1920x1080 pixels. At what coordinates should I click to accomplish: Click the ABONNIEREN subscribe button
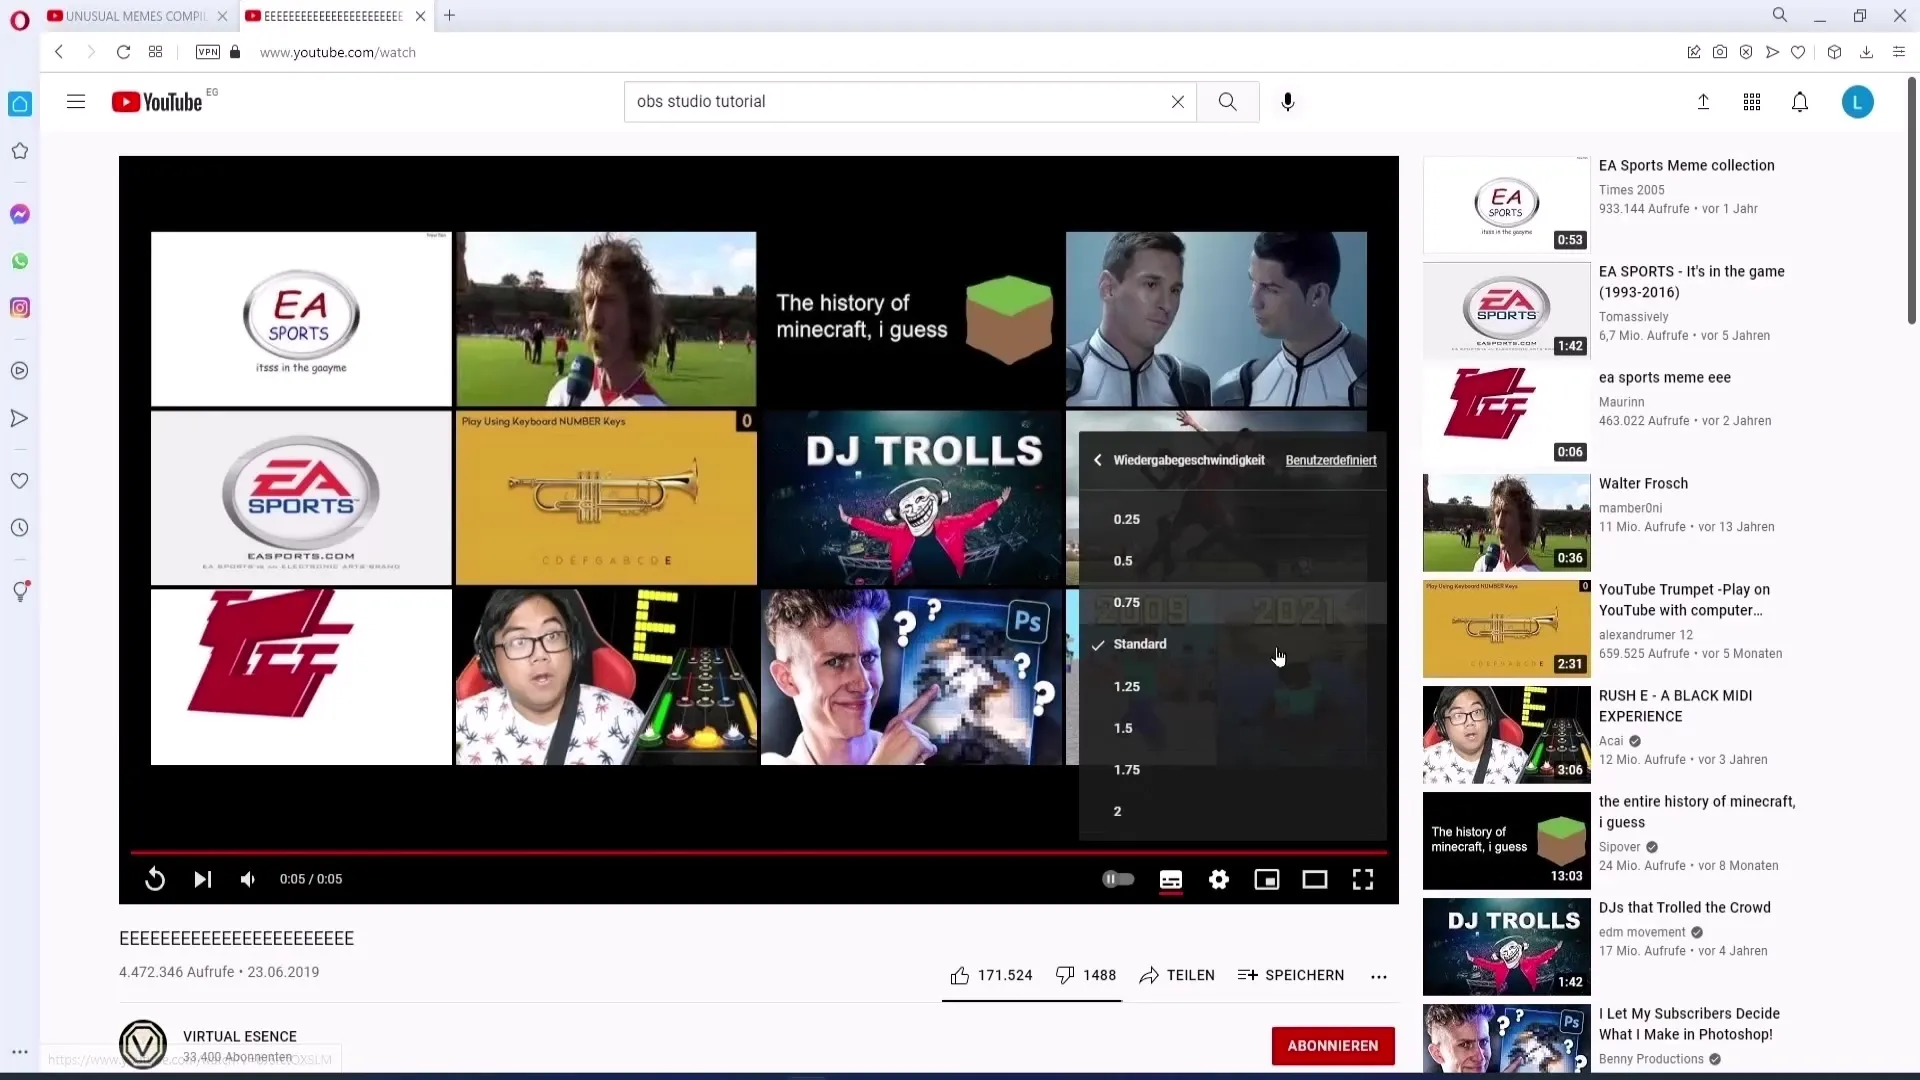pos(1332,1045)
